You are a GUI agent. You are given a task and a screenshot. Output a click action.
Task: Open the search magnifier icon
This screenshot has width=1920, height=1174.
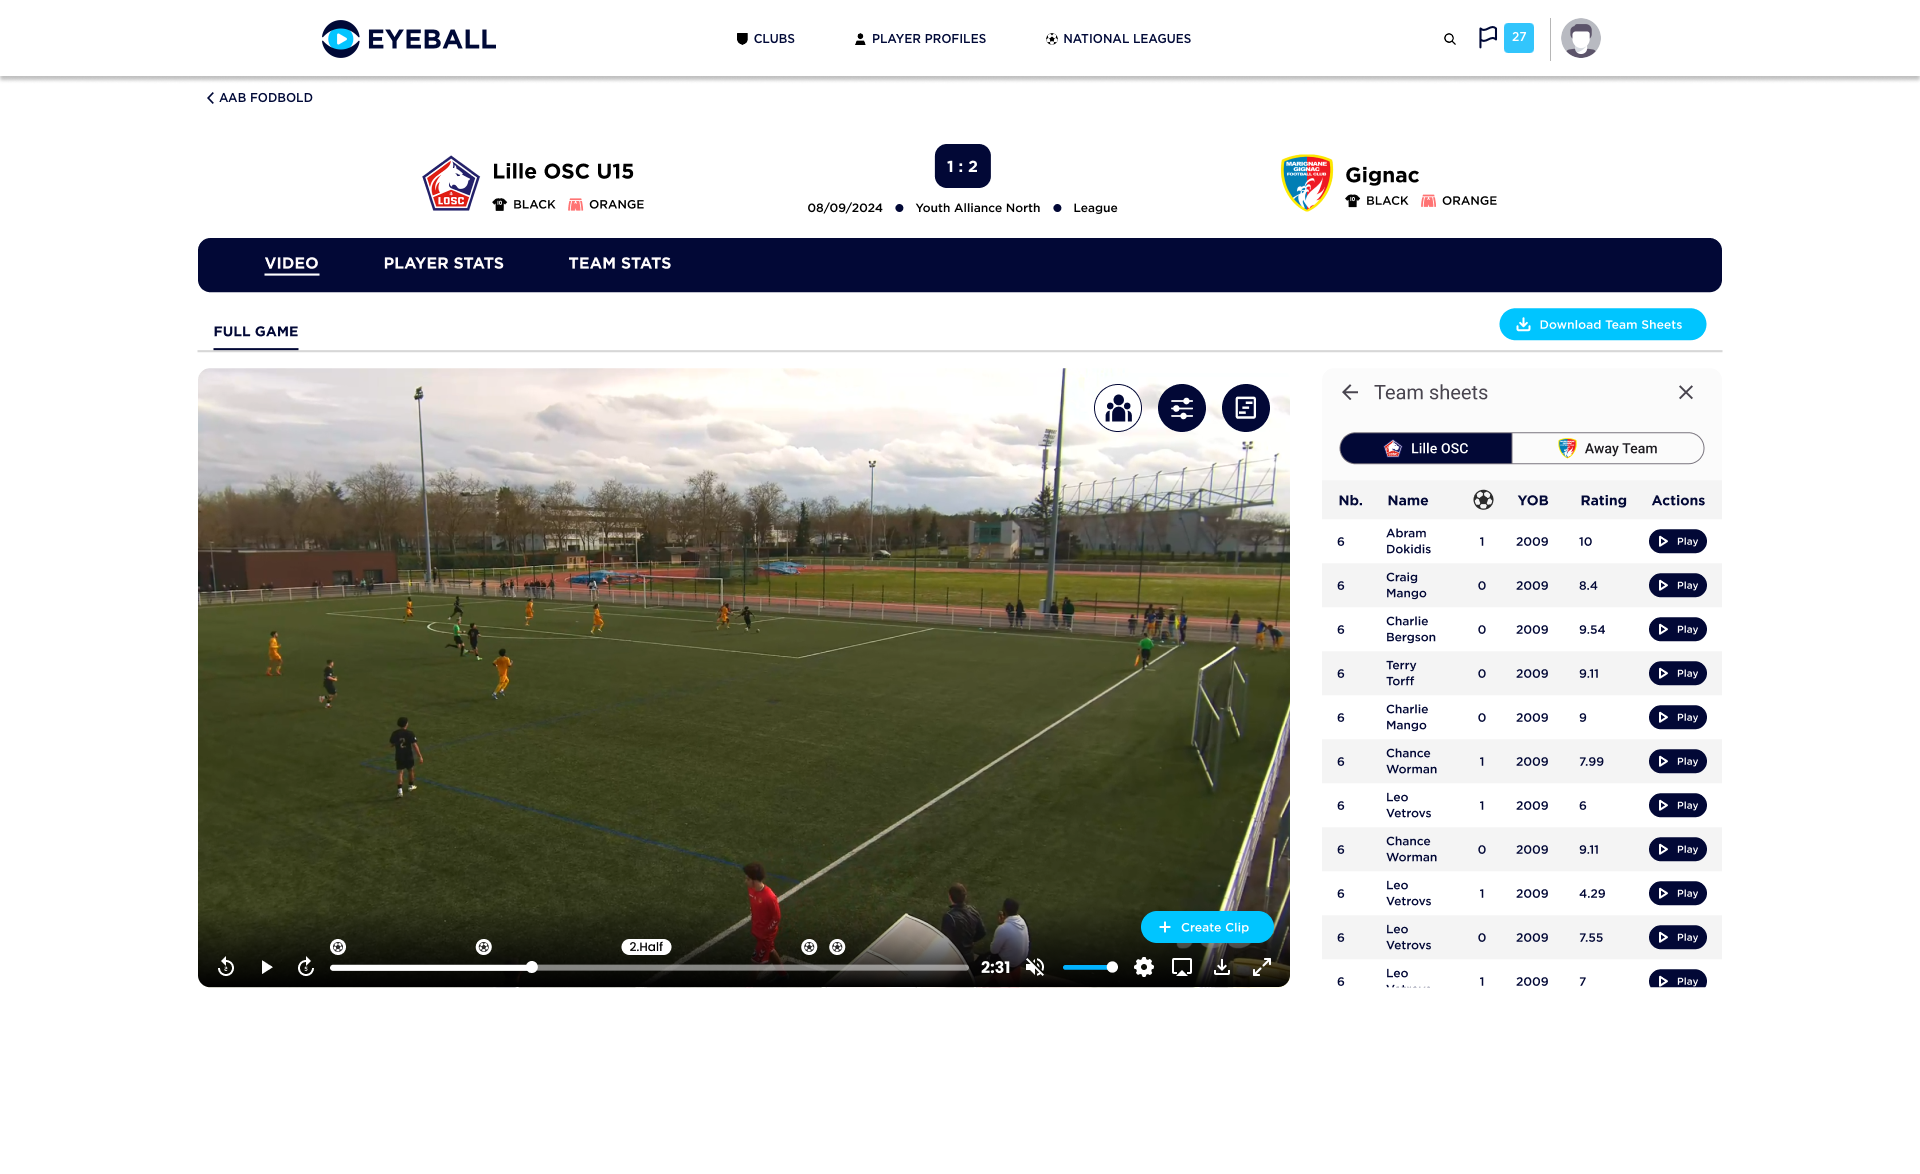[1450, 39]
